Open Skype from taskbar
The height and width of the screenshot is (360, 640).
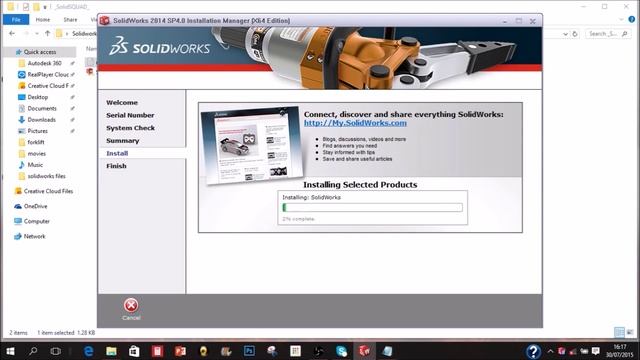tap(341, 351)
